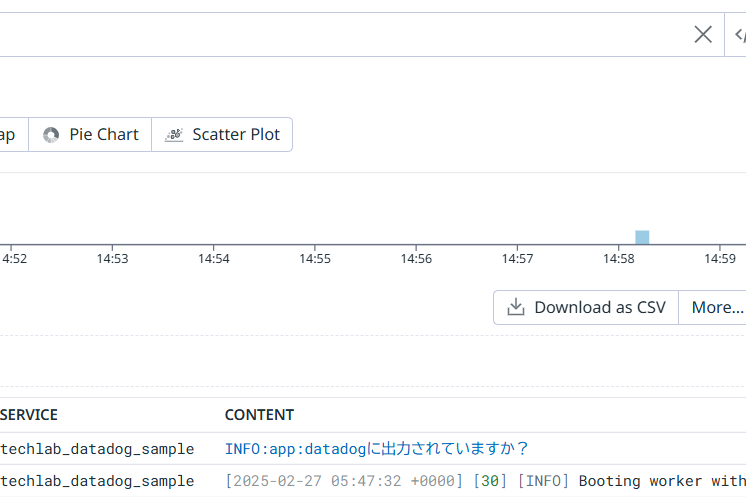Select the partially visible tab ending in 'ap'
The height and width of the screenshot is (497, 746).
pyautogui.click(x=14, y=135)
